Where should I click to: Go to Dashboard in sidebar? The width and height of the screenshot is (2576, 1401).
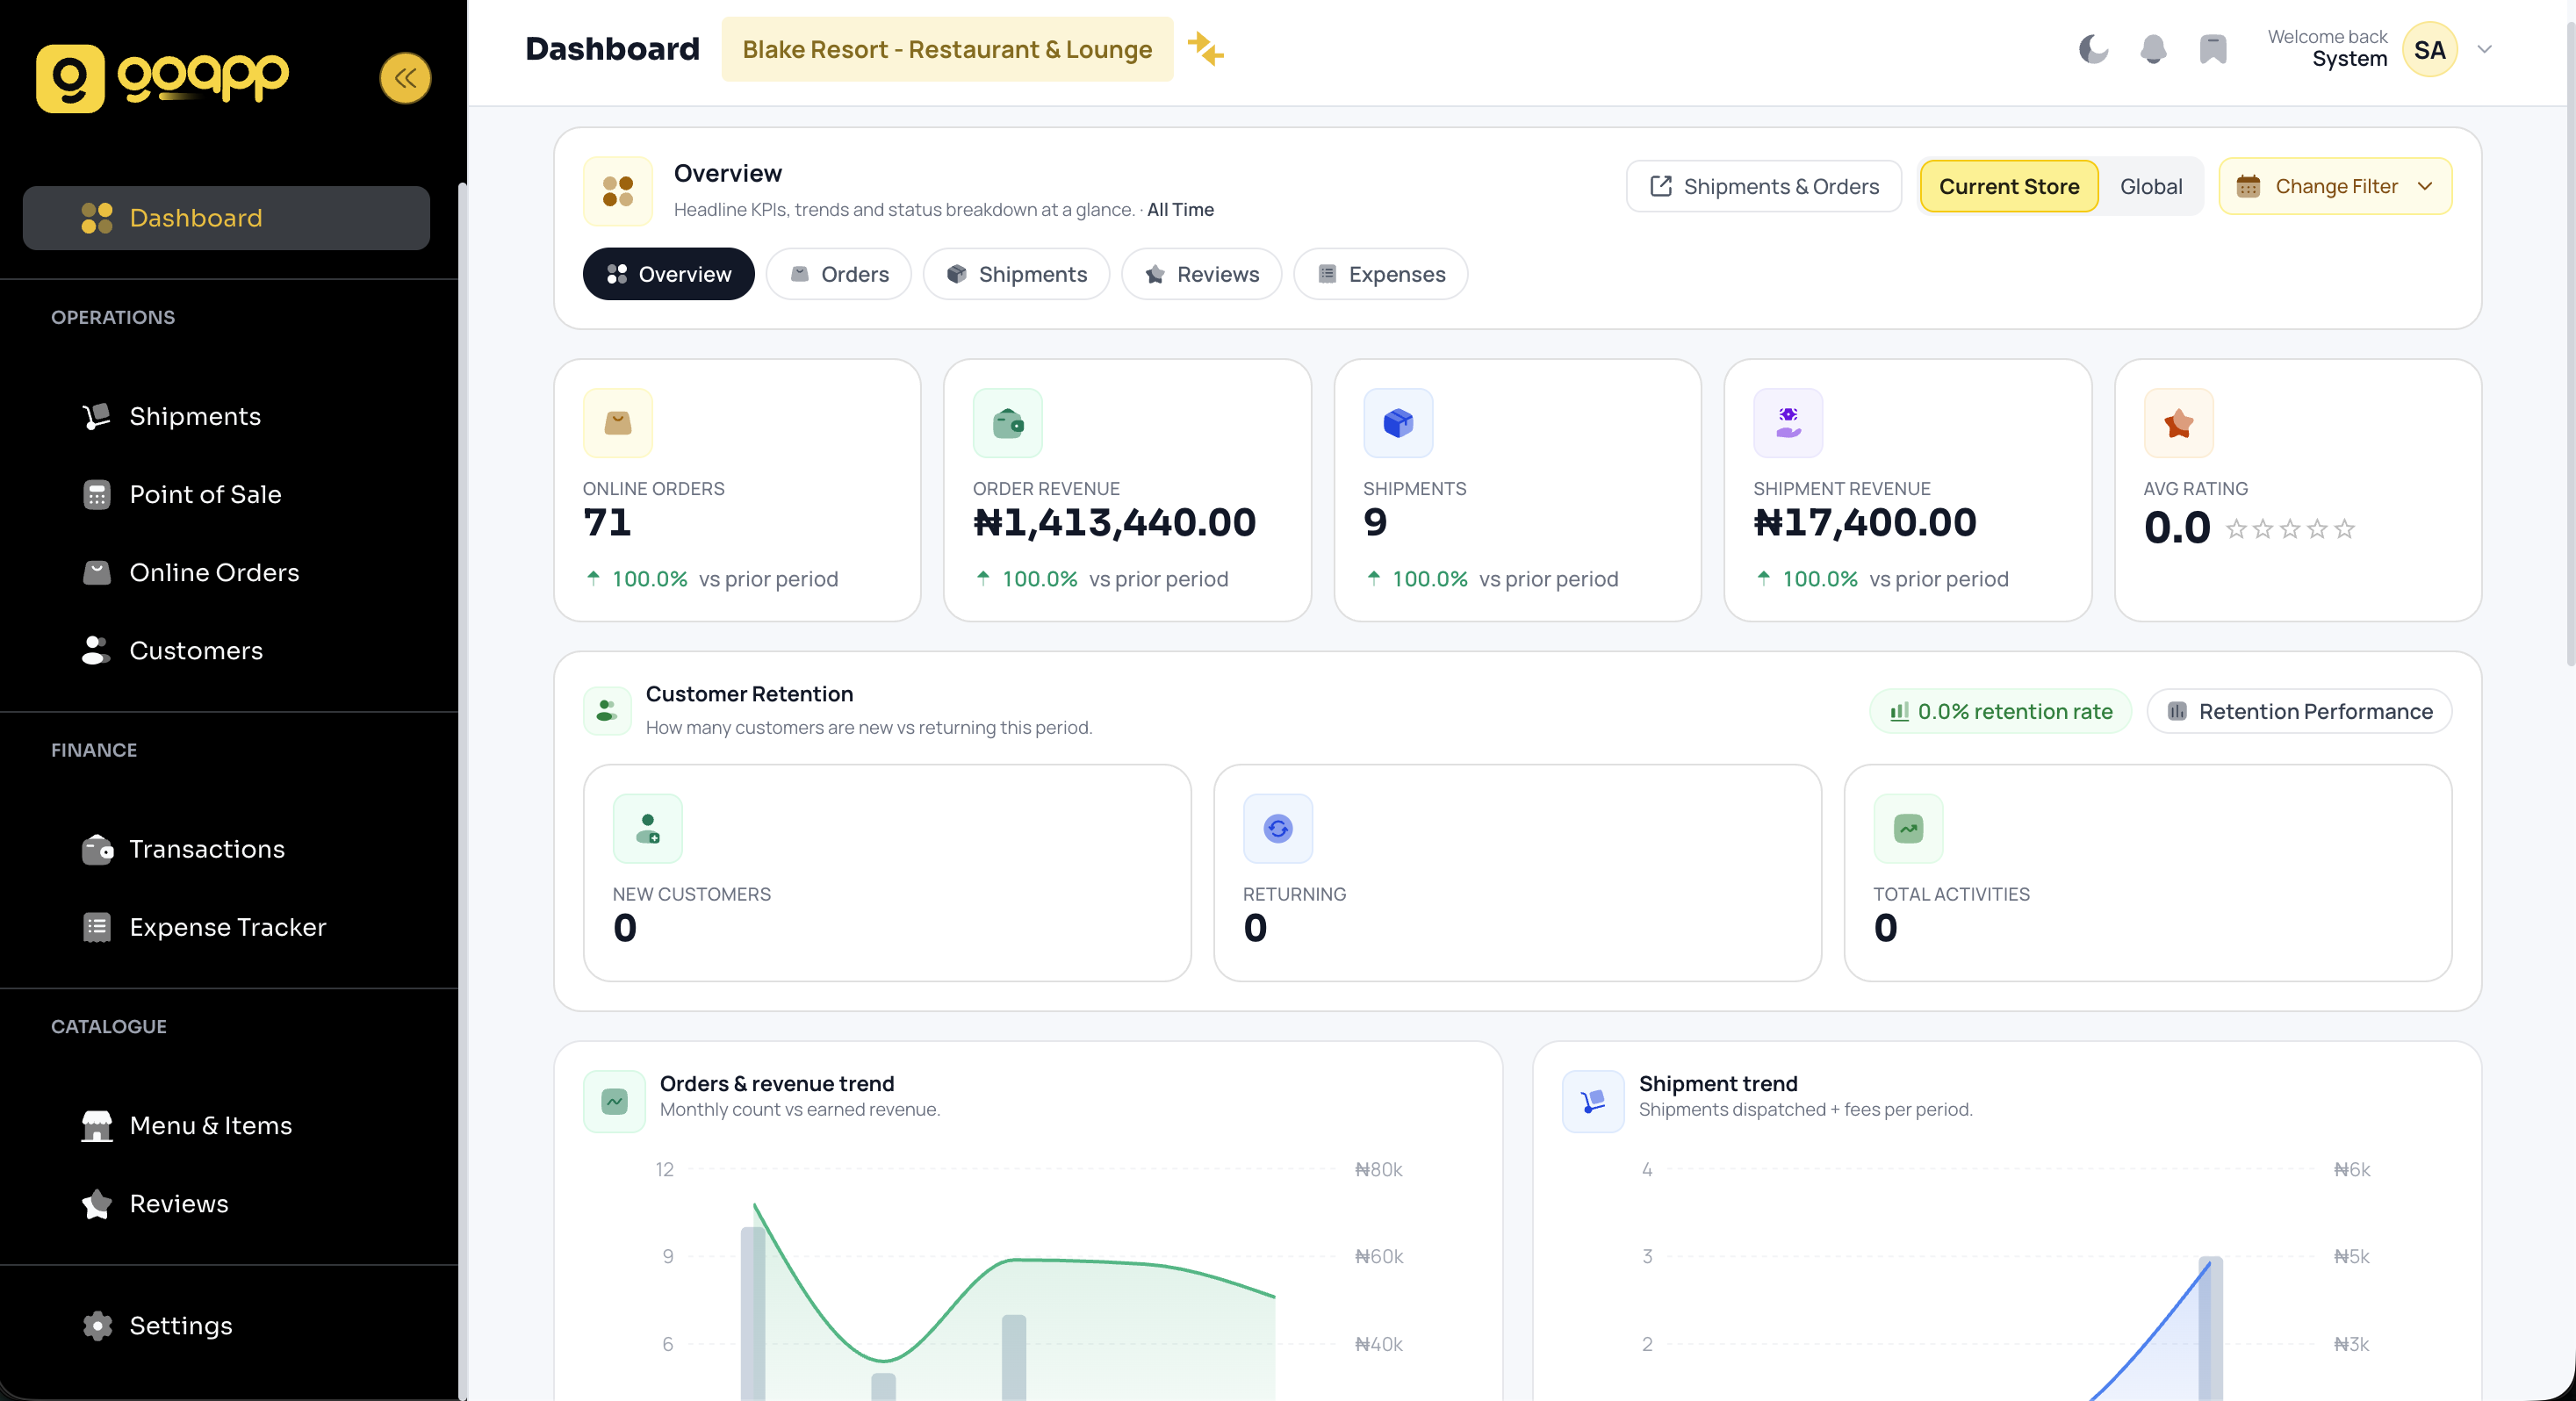click(x=226, y=218)
